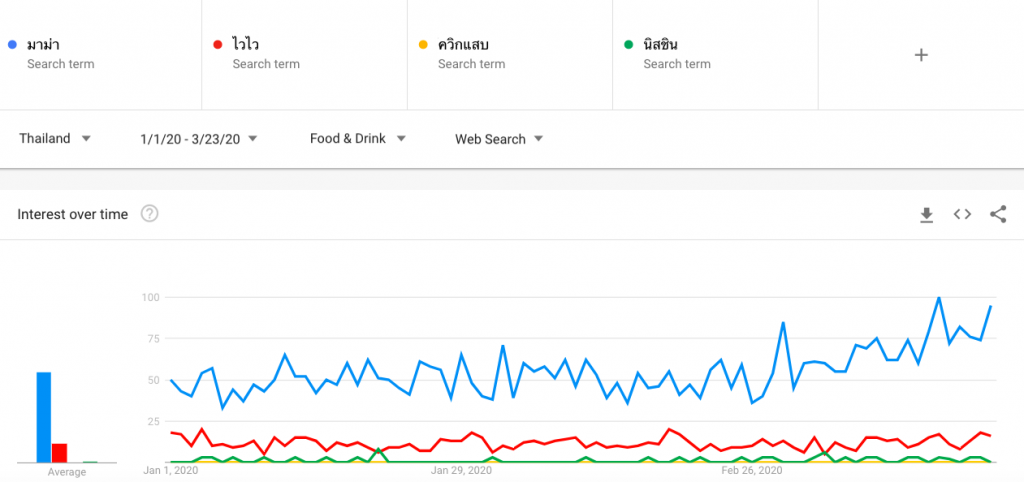The width and height of the screenshot is (1024, 482).
Task: Click the red dot next to ไวไว
Action: click(x=217, y=44)
